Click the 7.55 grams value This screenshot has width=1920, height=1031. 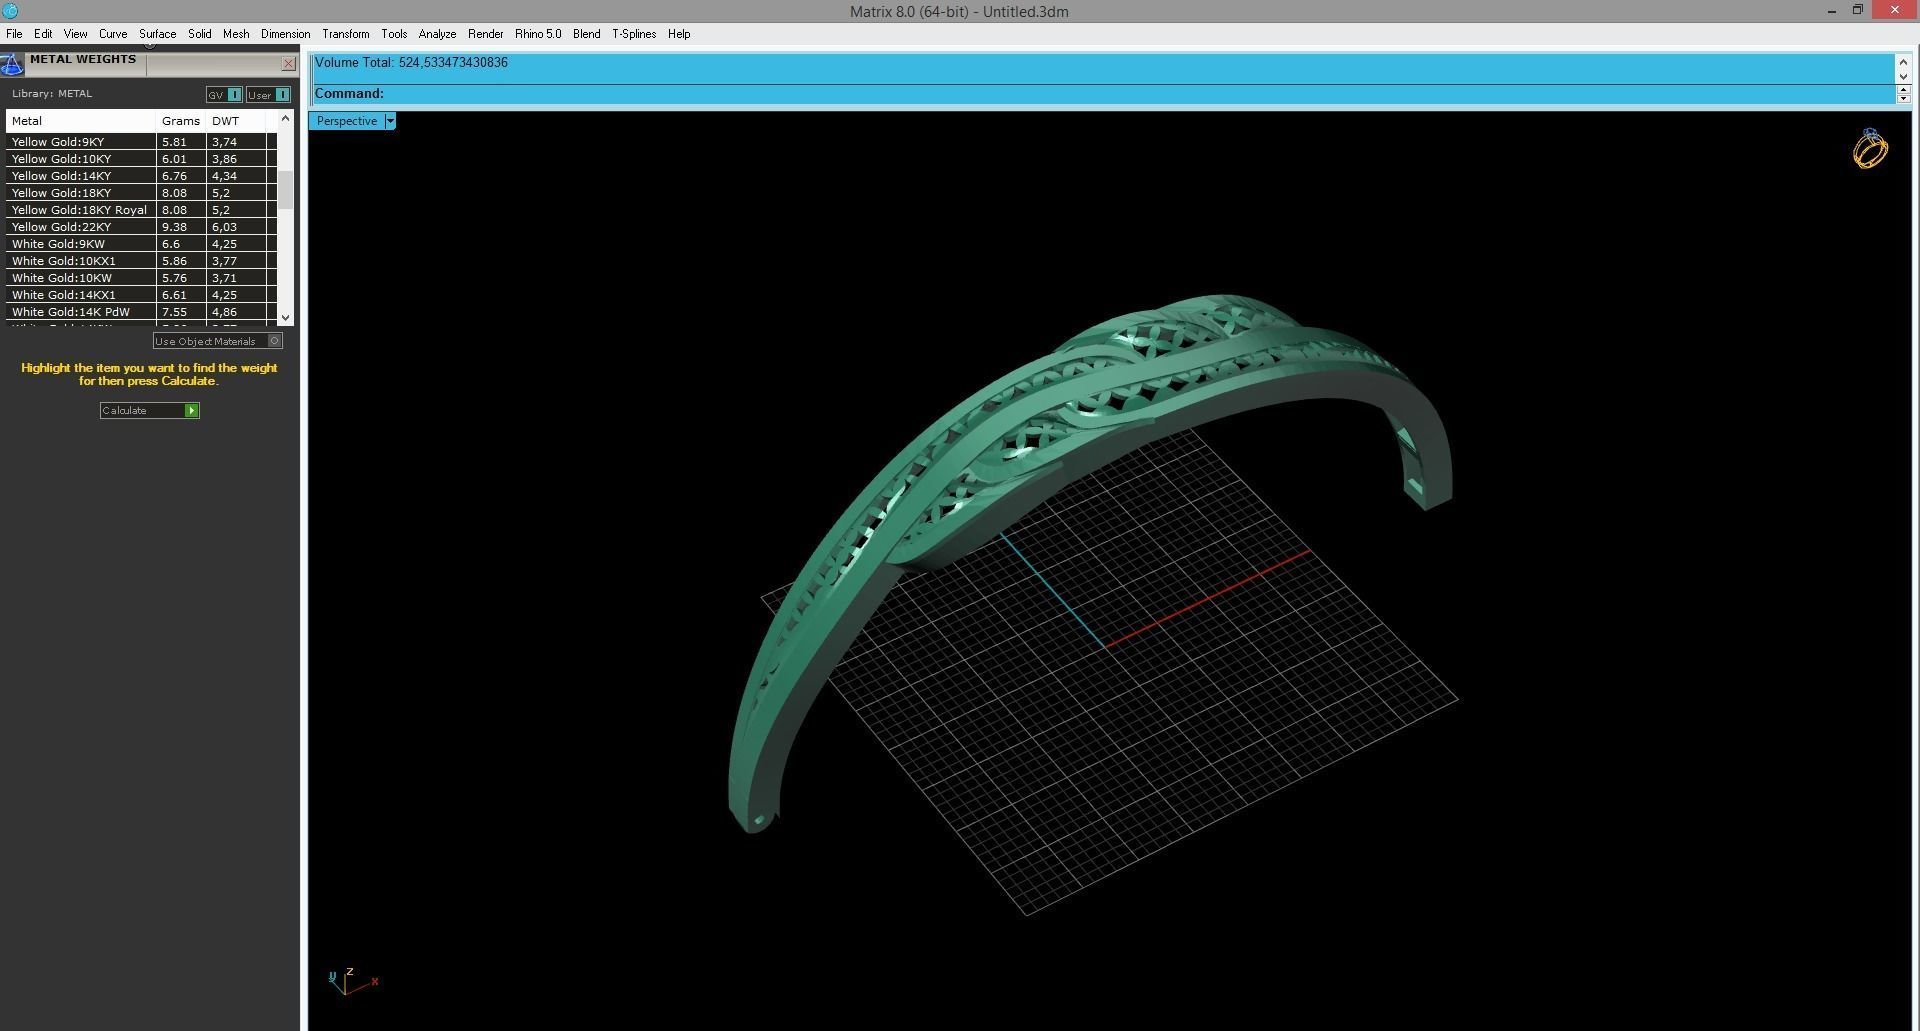coord(174,312)
